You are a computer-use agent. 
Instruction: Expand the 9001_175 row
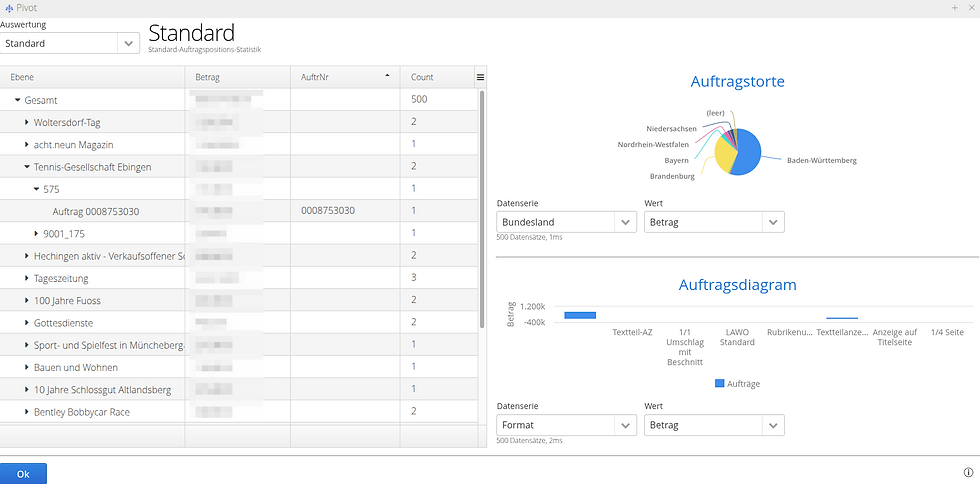click(37, 233)
